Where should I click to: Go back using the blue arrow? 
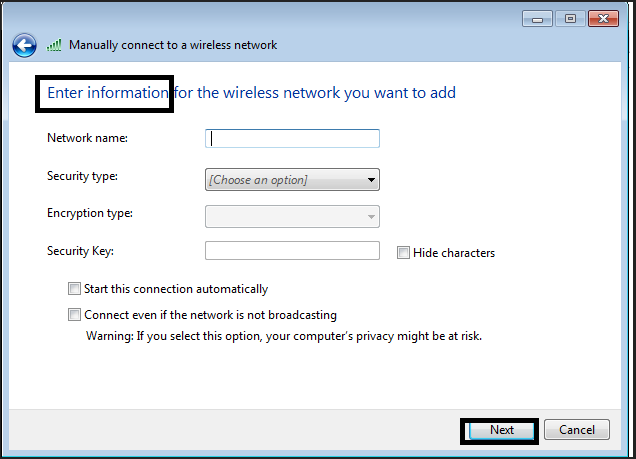[x=25, y=45]
